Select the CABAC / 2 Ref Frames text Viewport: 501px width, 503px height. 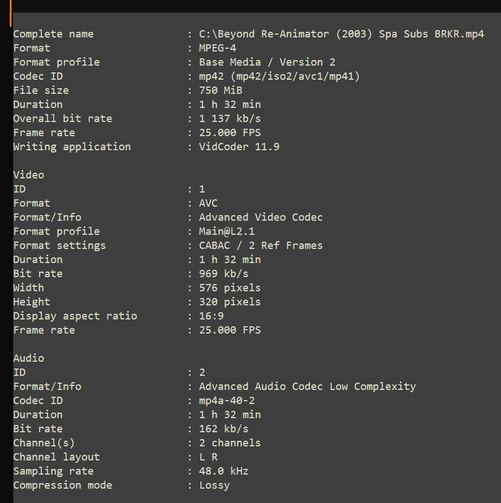[261, 246]
